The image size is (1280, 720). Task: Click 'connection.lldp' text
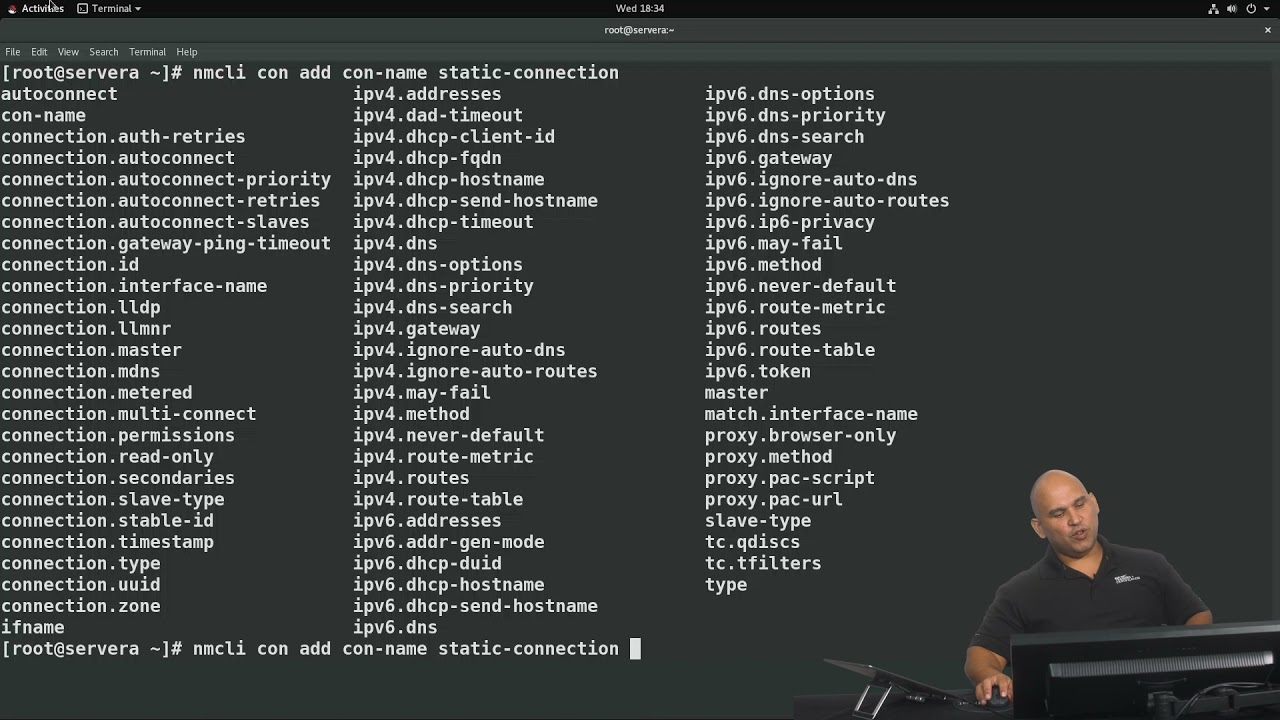click(x=80, y=307)
